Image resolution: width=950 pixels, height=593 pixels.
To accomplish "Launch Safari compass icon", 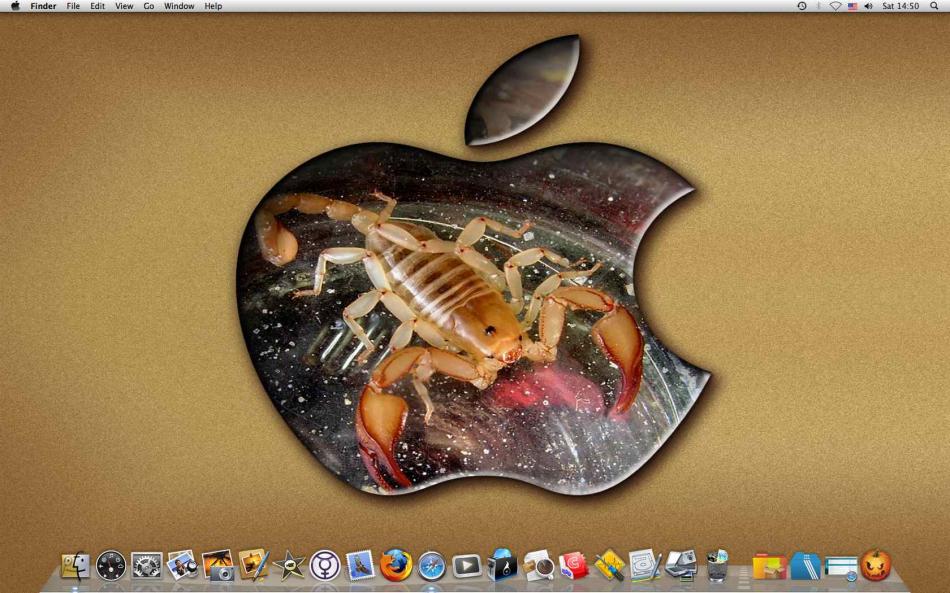I will (431, 566).
